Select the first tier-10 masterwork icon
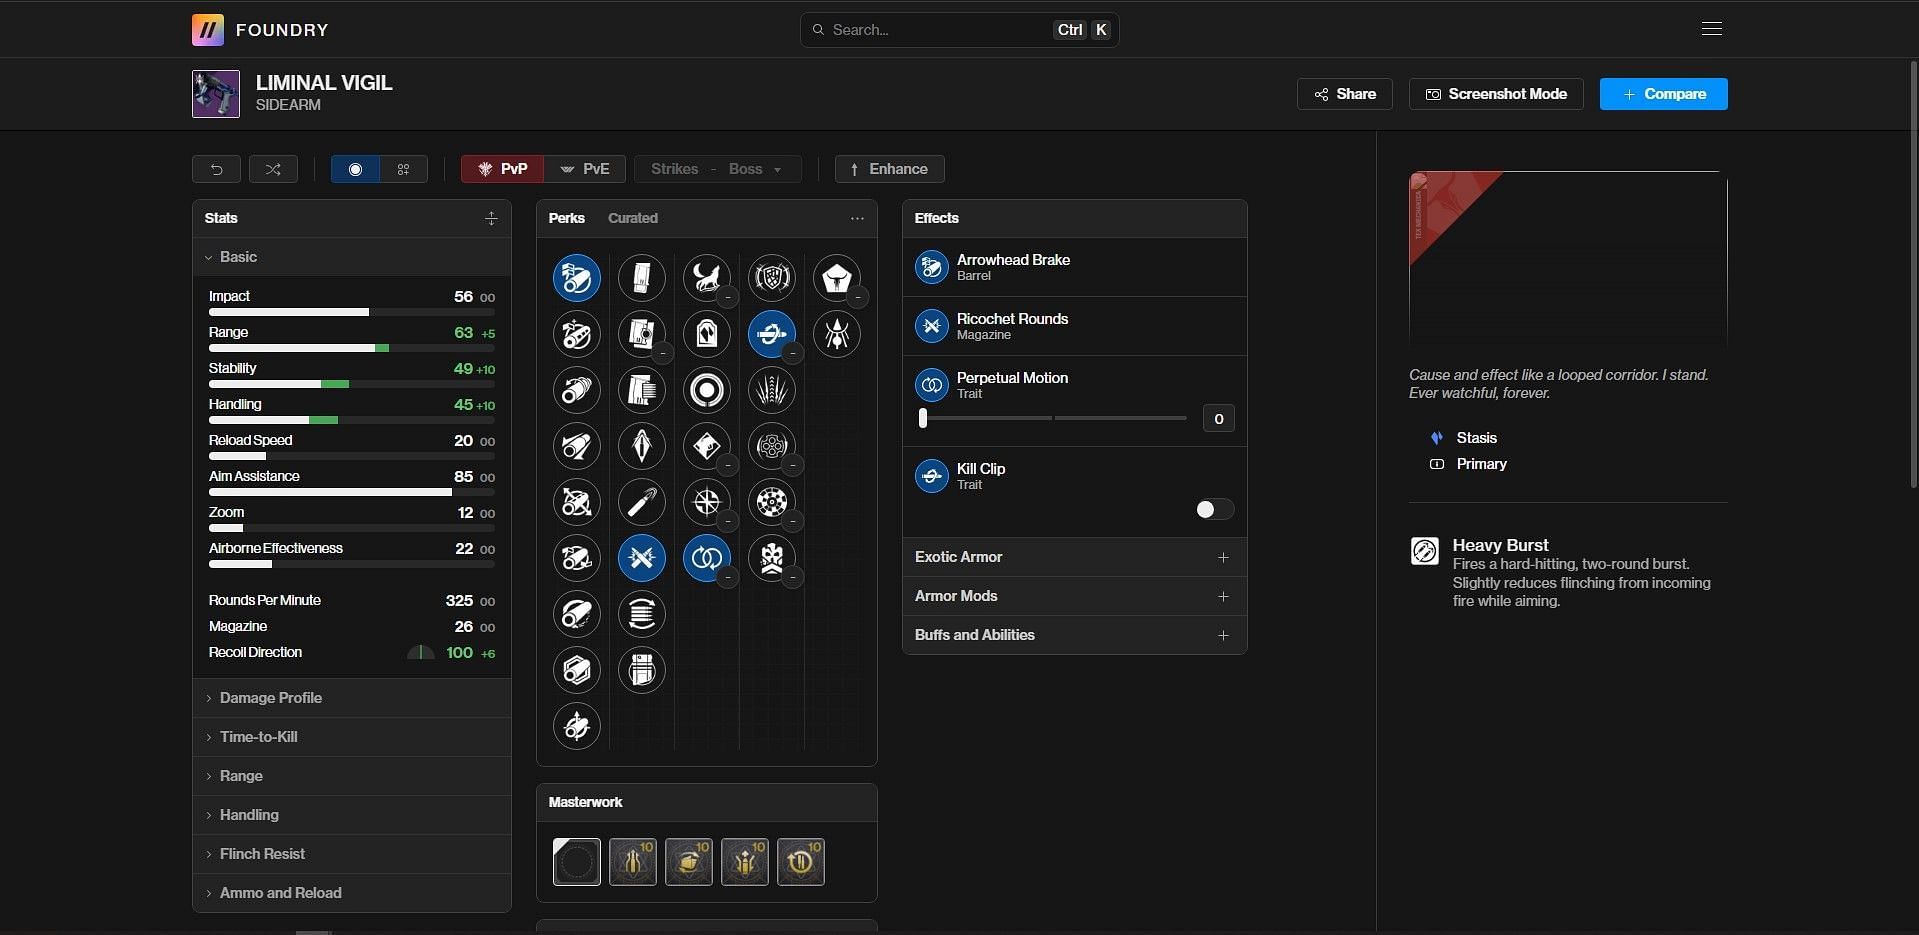This screenshot has height=935, width=1919. (633, 862)
